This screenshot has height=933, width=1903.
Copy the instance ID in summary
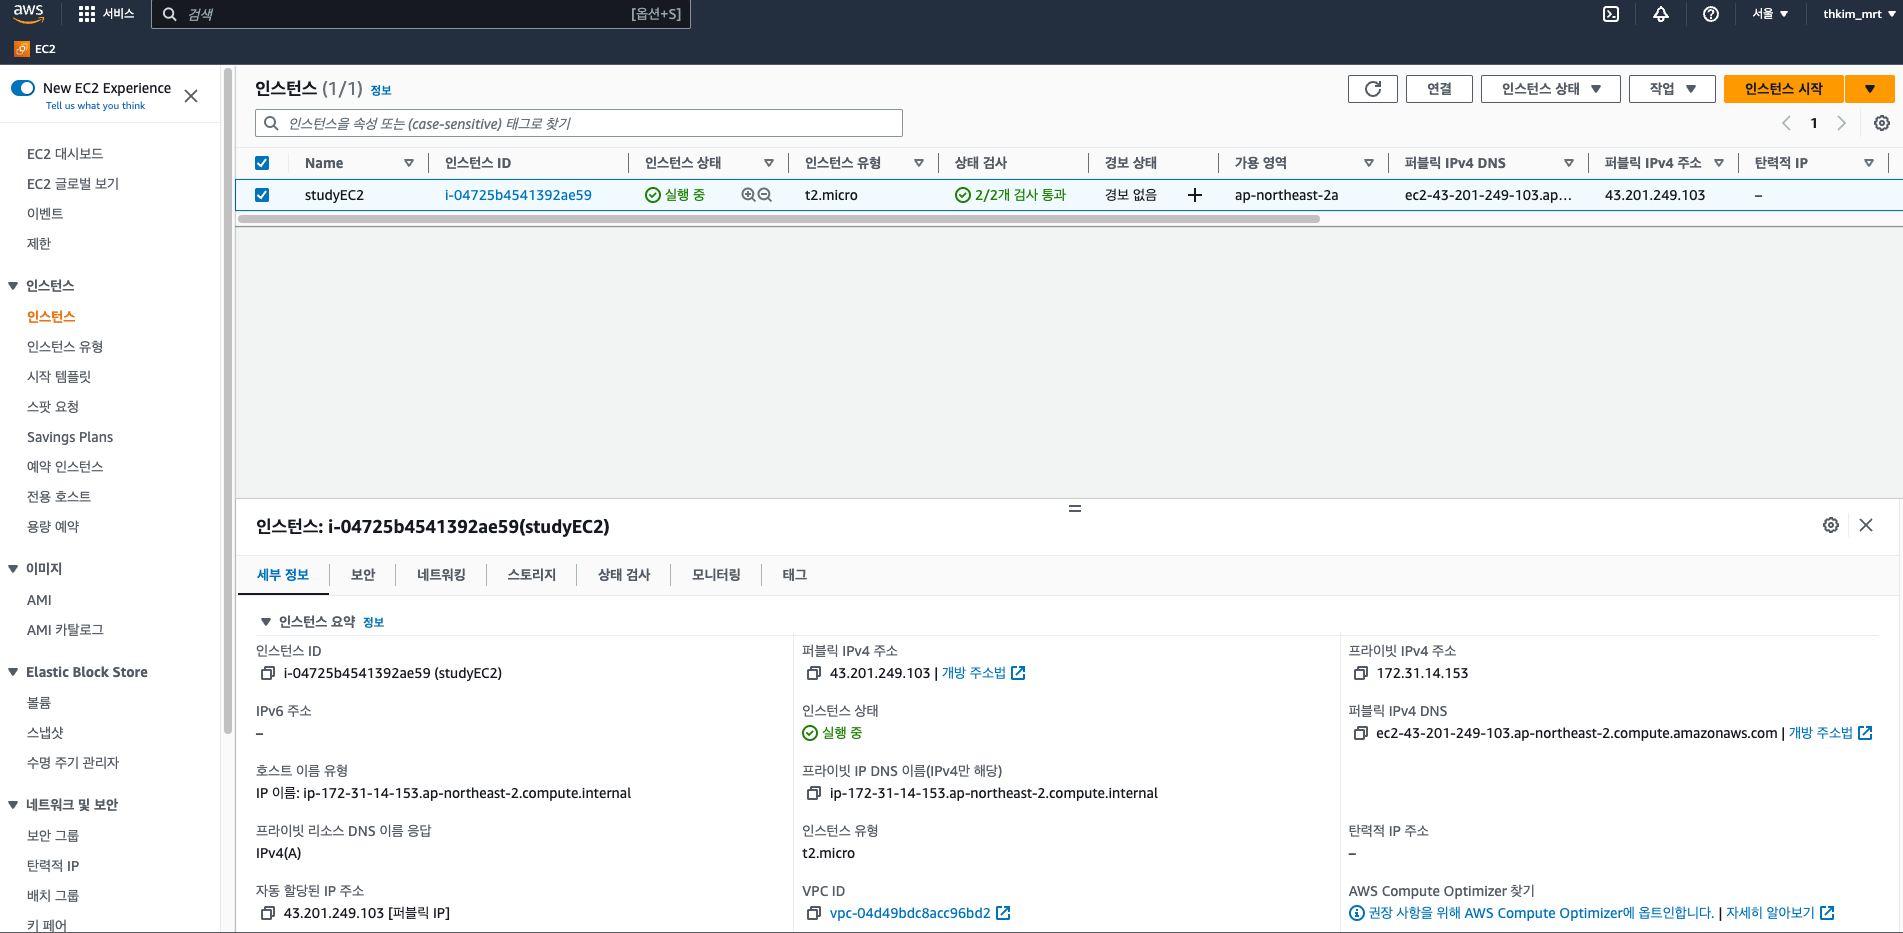point(268,673)
